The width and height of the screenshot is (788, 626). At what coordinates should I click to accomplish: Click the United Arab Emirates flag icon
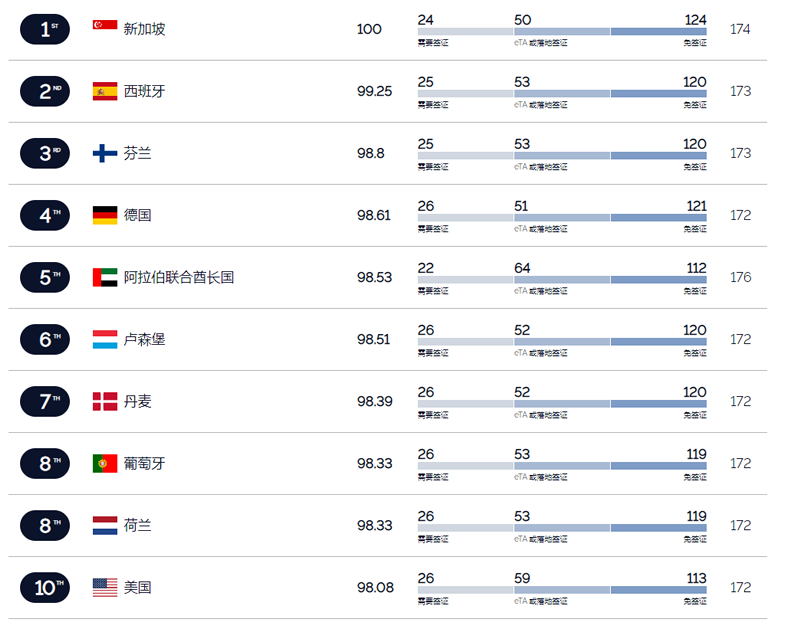point(105,277)
